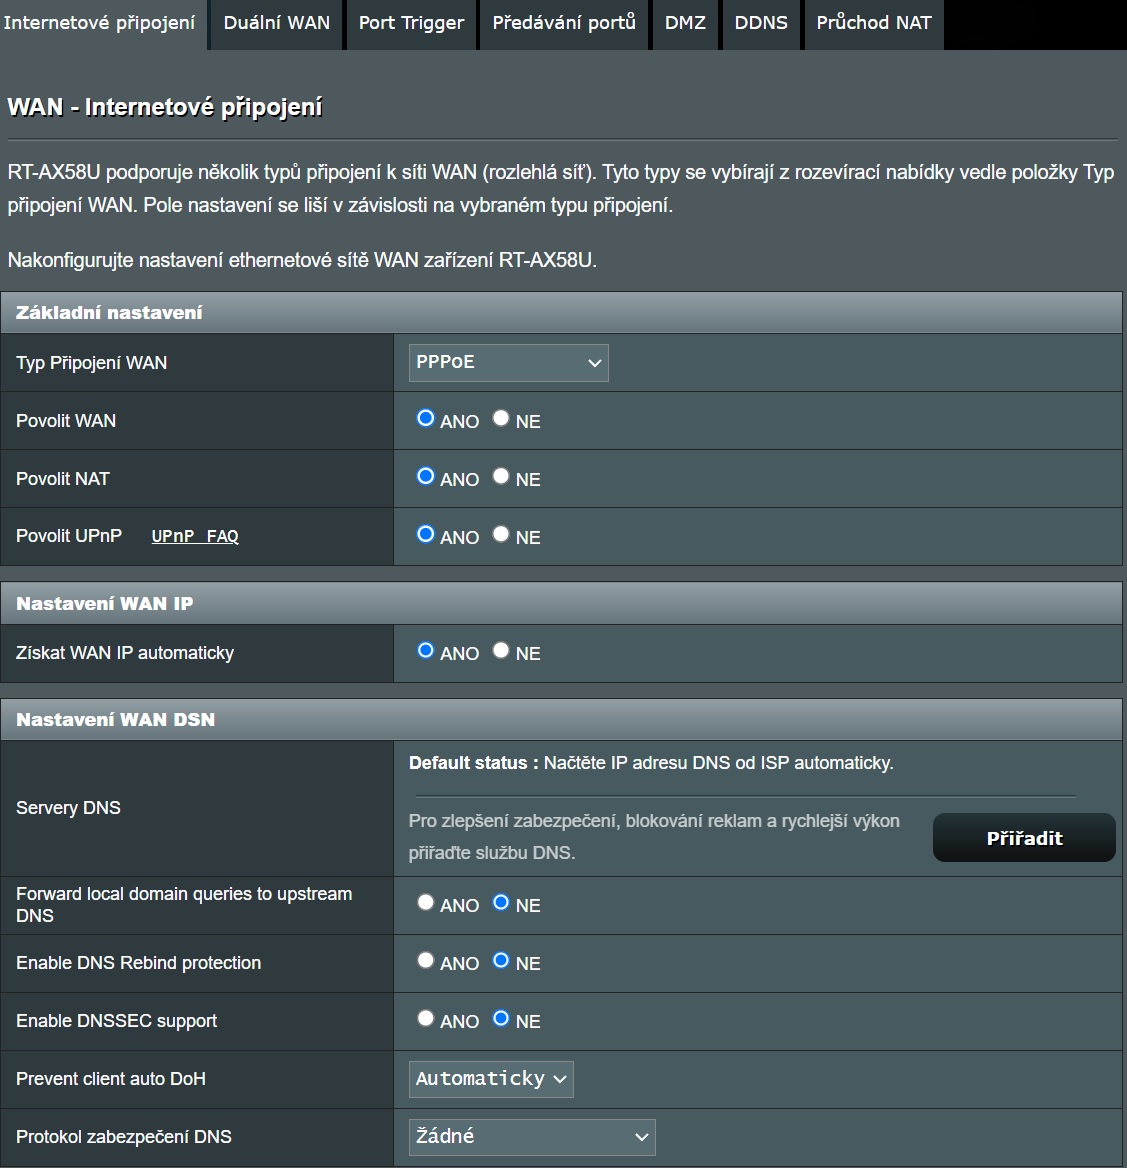
Task: Select ANO for Forward local domain queries
Action: [426, 903]
